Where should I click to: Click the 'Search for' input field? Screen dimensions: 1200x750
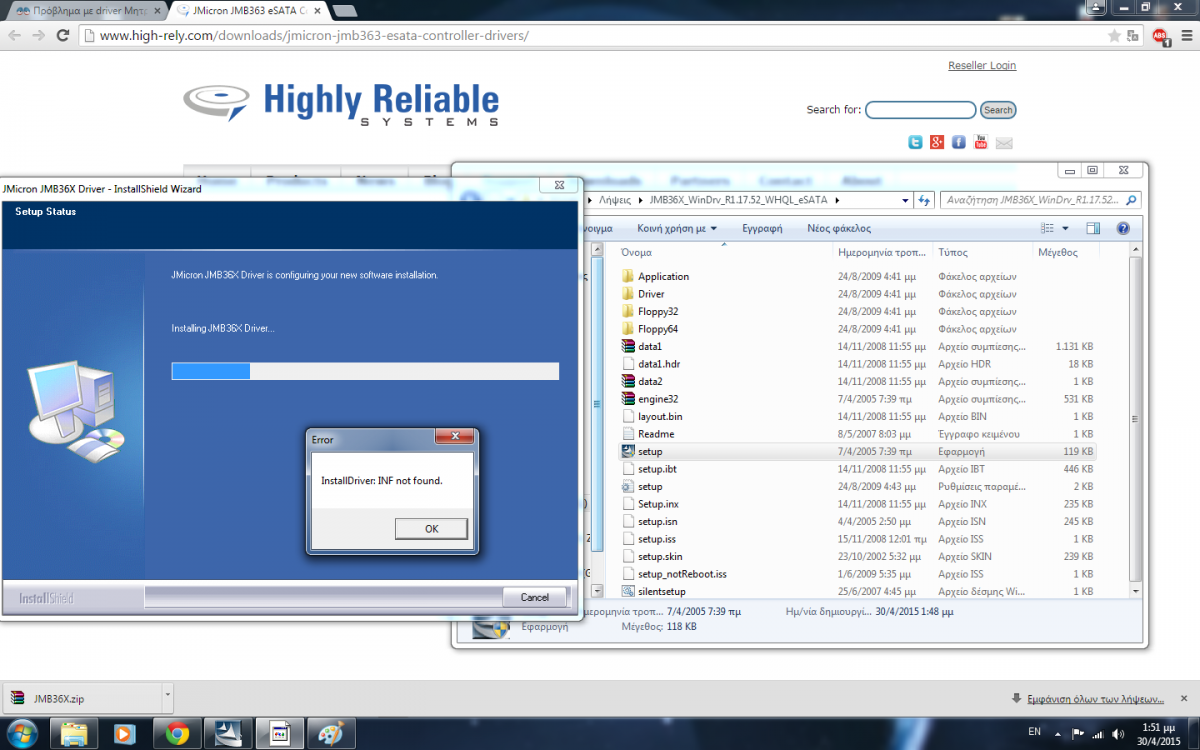(x=920, y=110)
